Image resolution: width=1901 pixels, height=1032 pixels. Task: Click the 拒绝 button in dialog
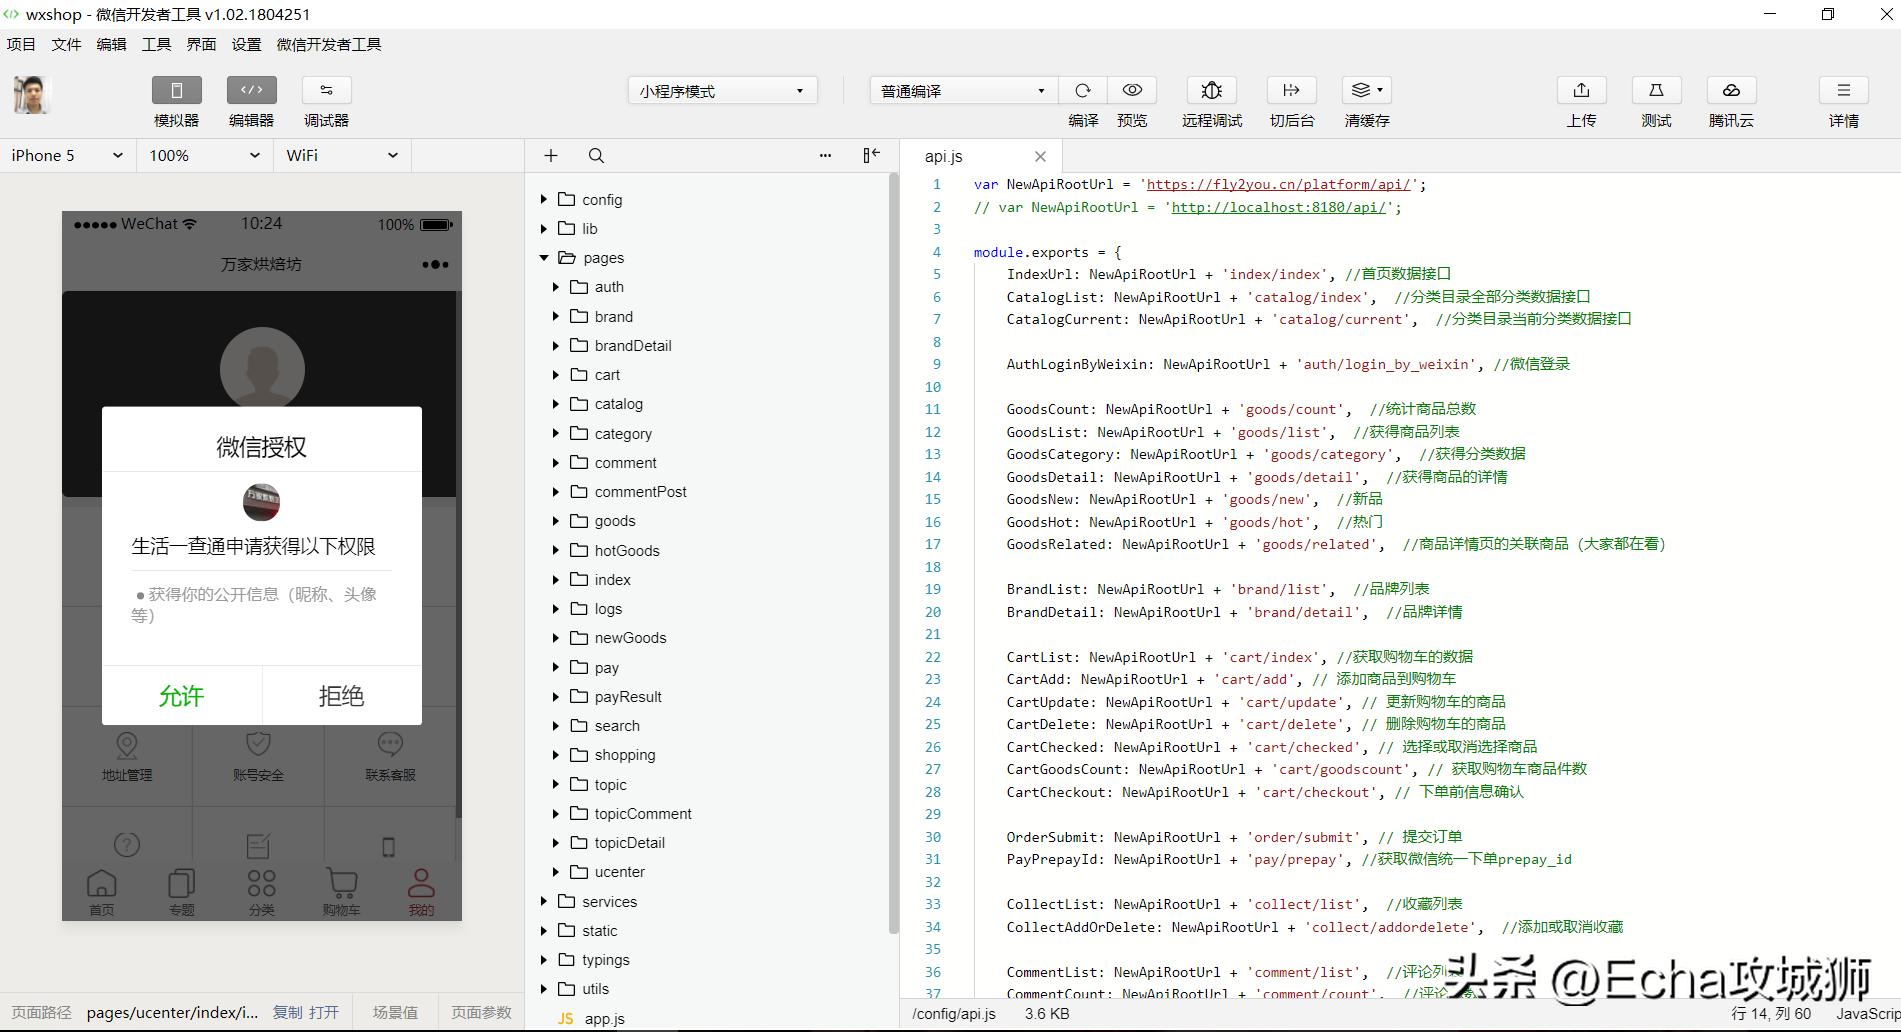point(341,696)
